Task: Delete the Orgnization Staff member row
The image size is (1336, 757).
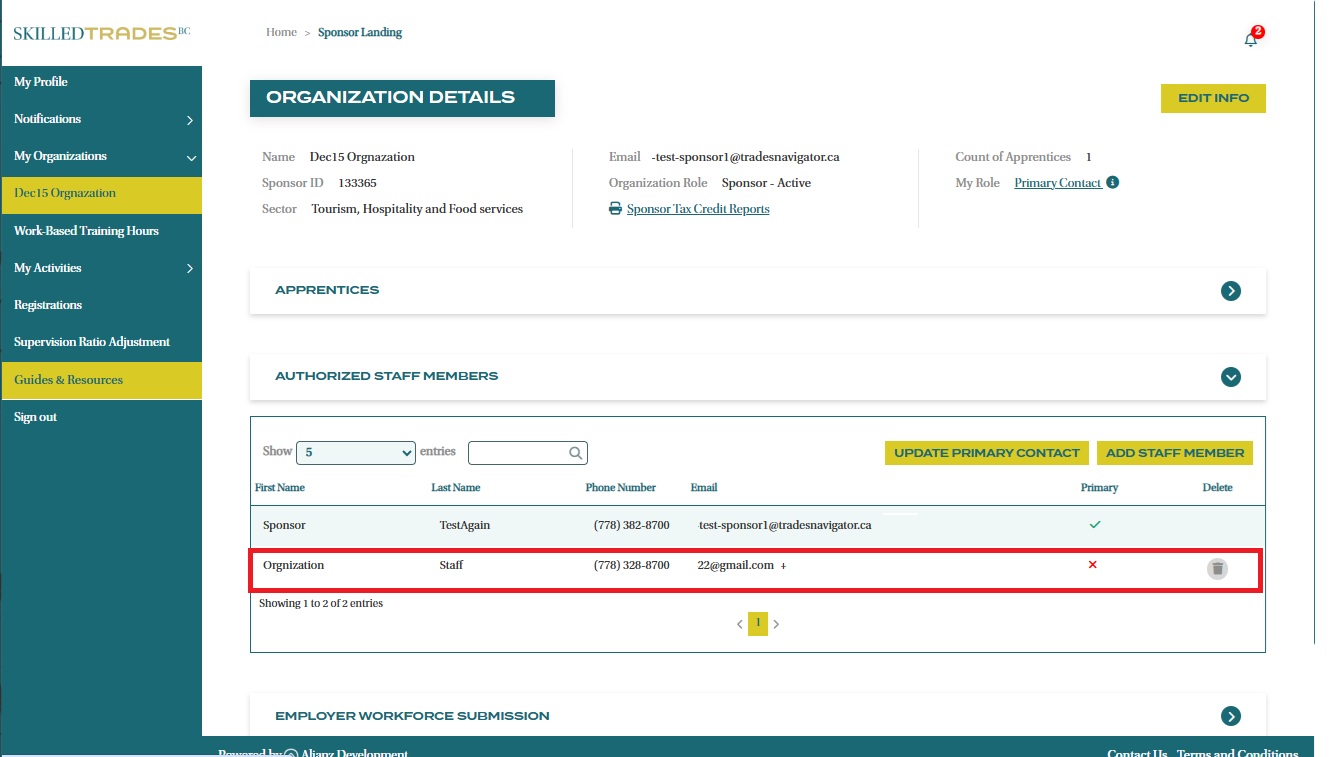Action: (1216, 569)
